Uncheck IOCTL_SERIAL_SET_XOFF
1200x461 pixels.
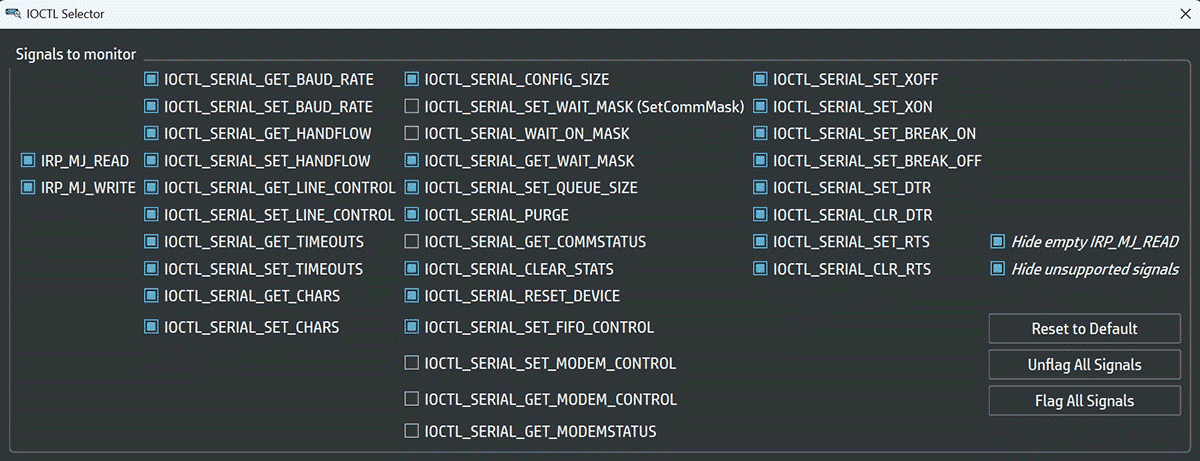761,79
